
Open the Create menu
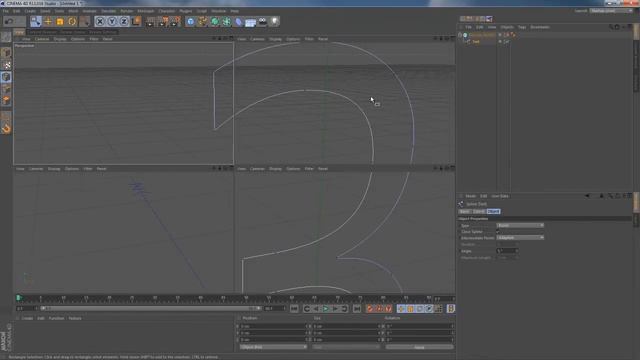tap(30, 11)
